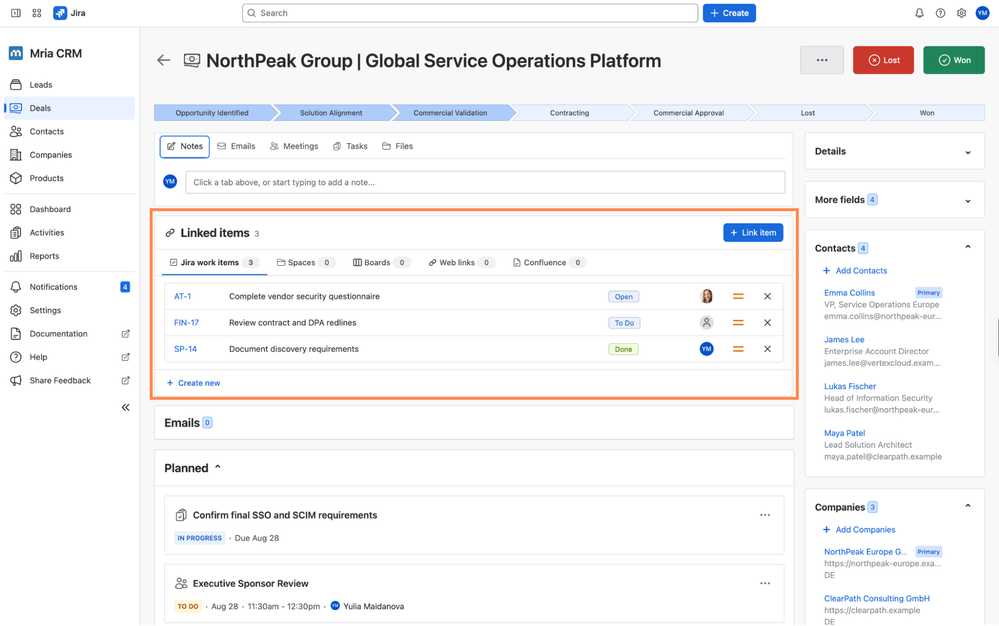This screenshot has width=999, height=626.
Task: Open the deal's more actions button
Action: pos(822,60)
